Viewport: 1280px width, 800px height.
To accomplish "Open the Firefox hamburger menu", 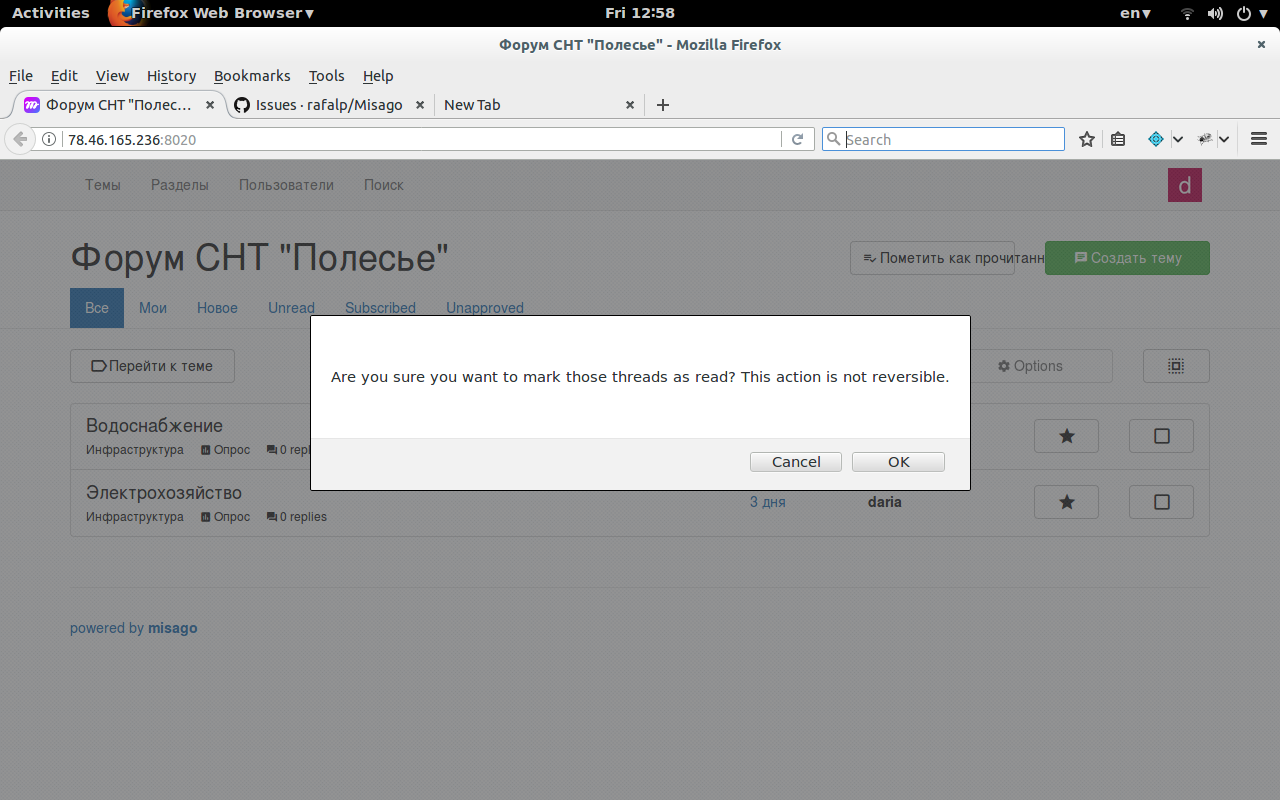I will [1259, 140].
